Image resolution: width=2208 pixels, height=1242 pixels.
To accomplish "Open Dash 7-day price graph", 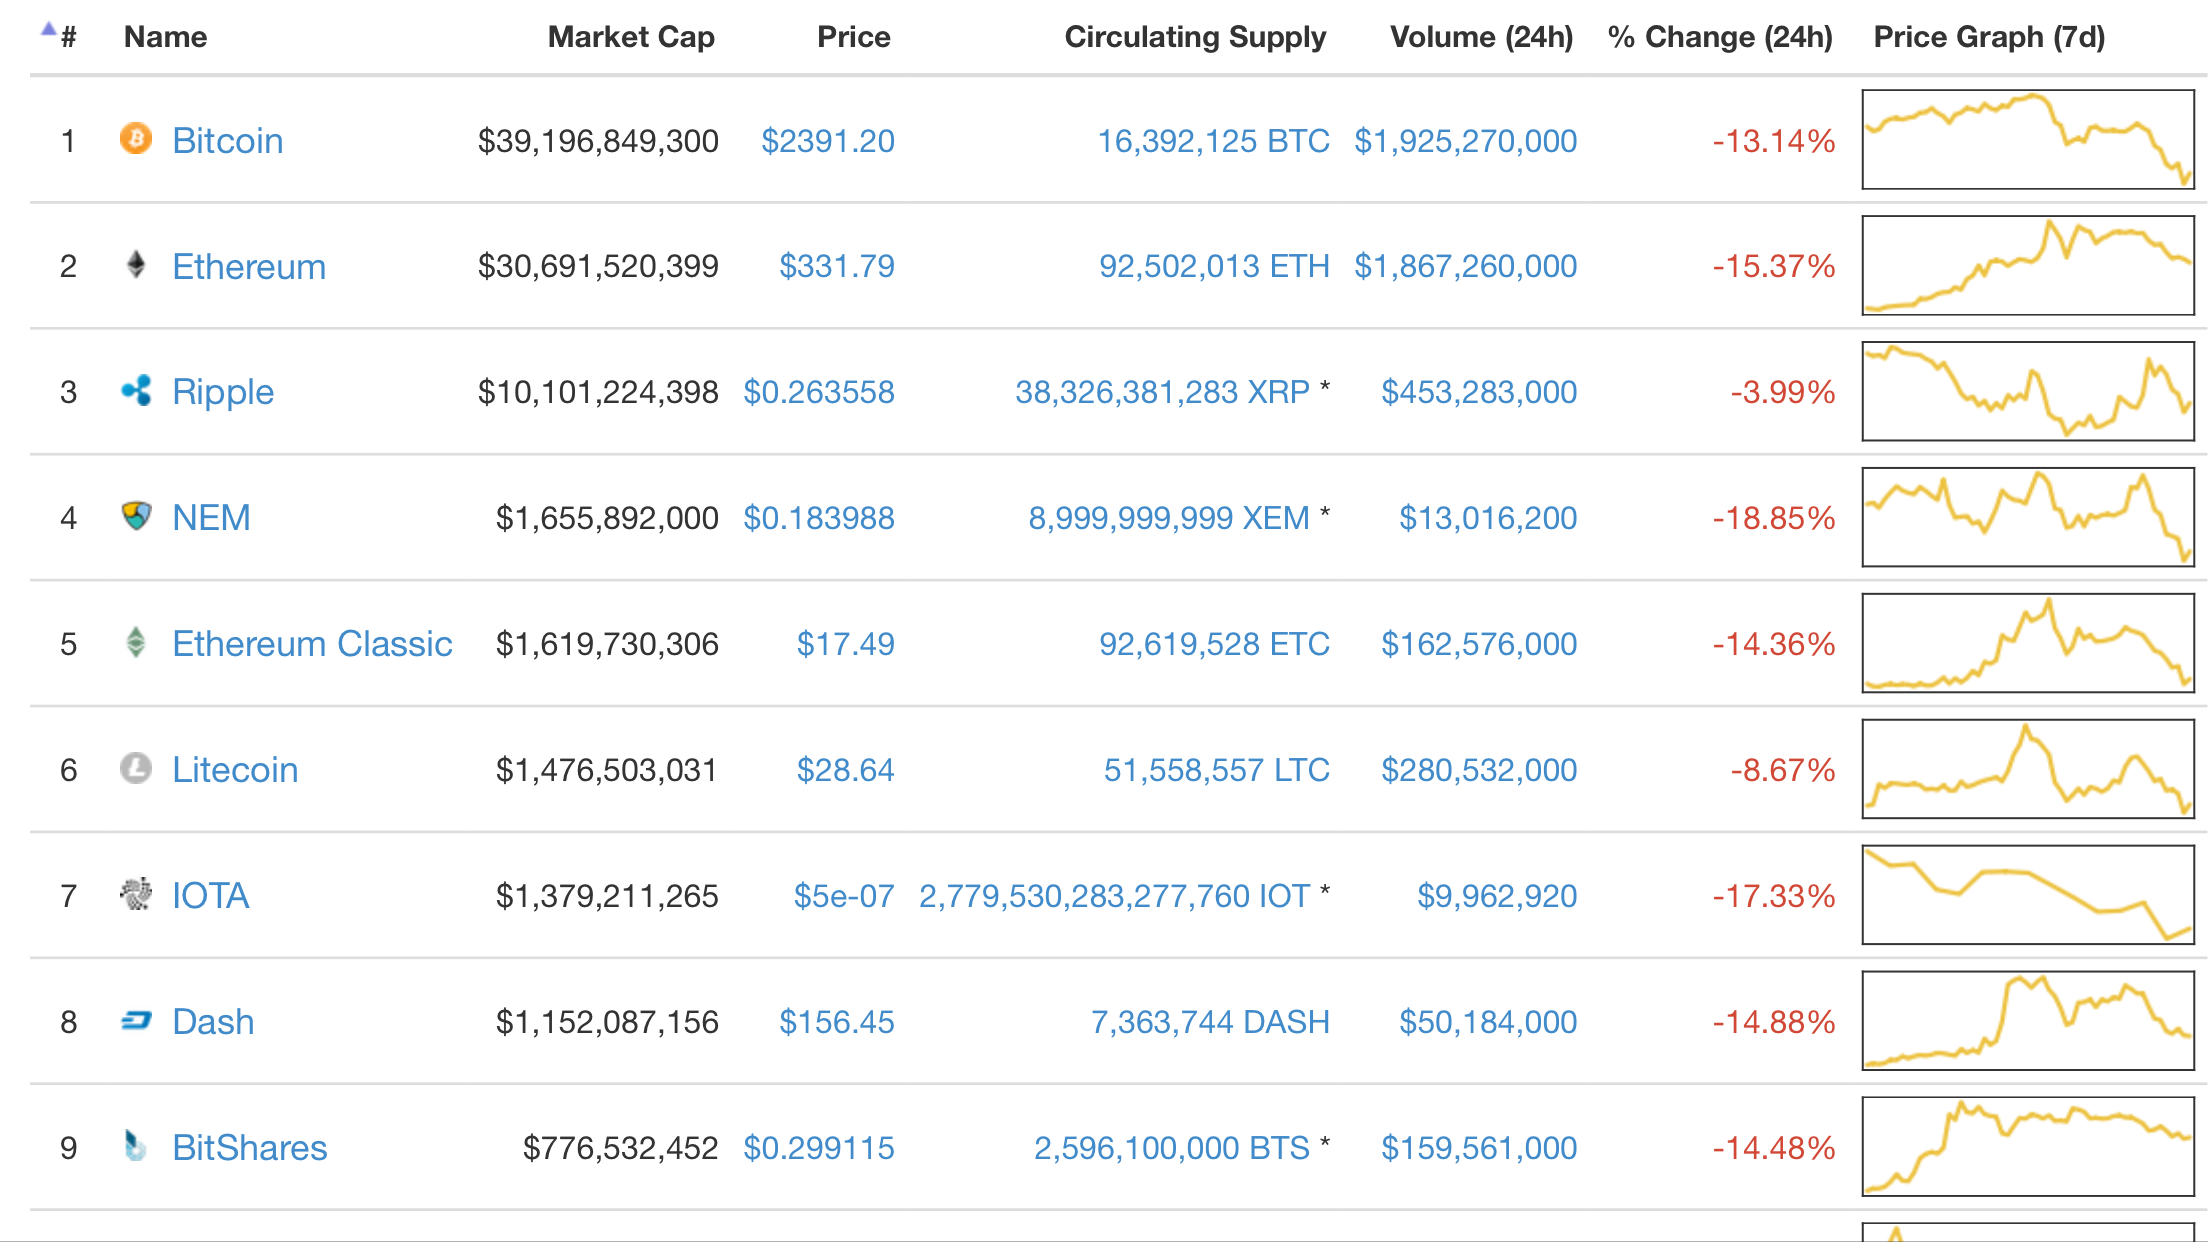I will [2028, 1021].
